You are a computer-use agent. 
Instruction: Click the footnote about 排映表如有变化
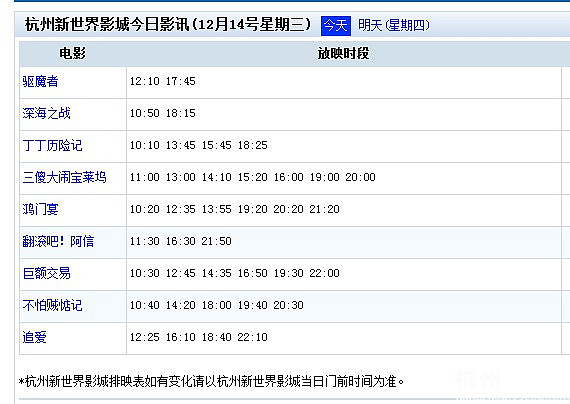coord(212,381)
